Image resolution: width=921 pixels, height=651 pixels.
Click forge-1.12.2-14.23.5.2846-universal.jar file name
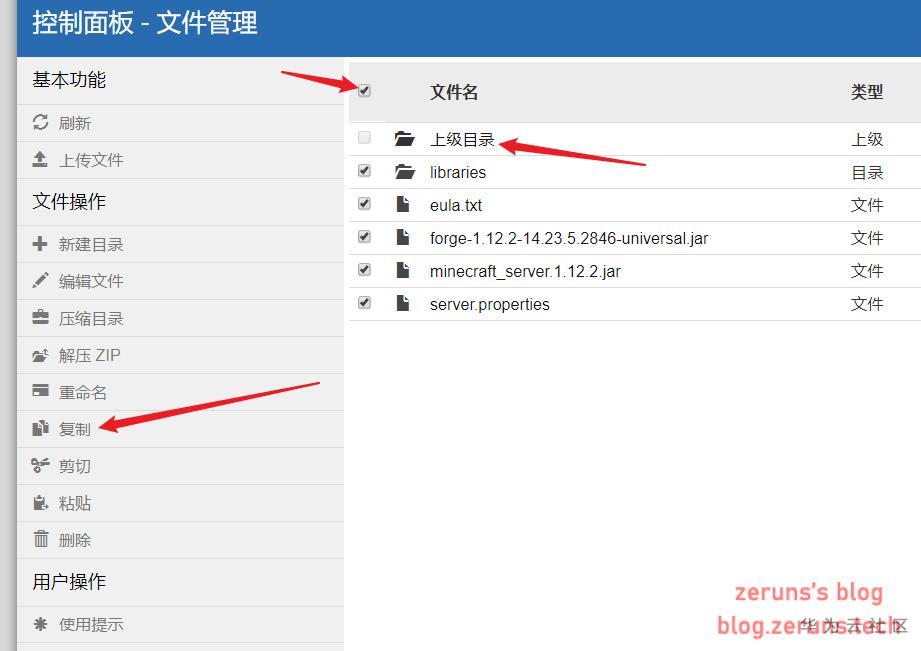(569, 238)
